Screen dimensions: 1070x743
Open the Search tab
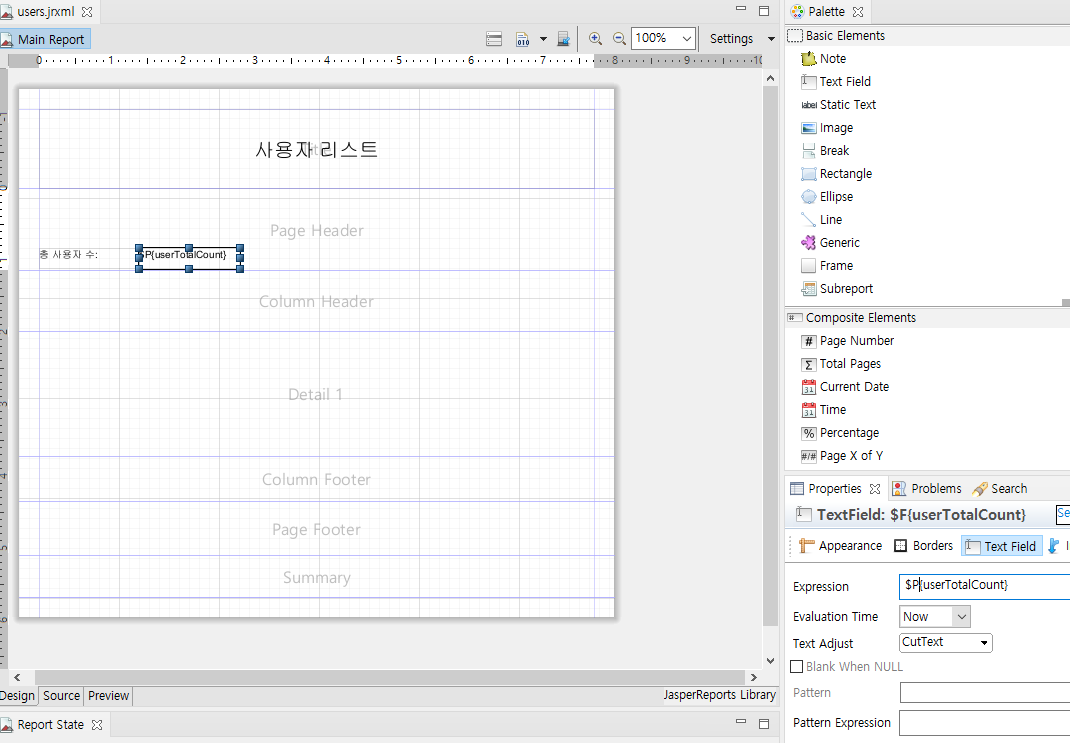tap(1000, 489)
